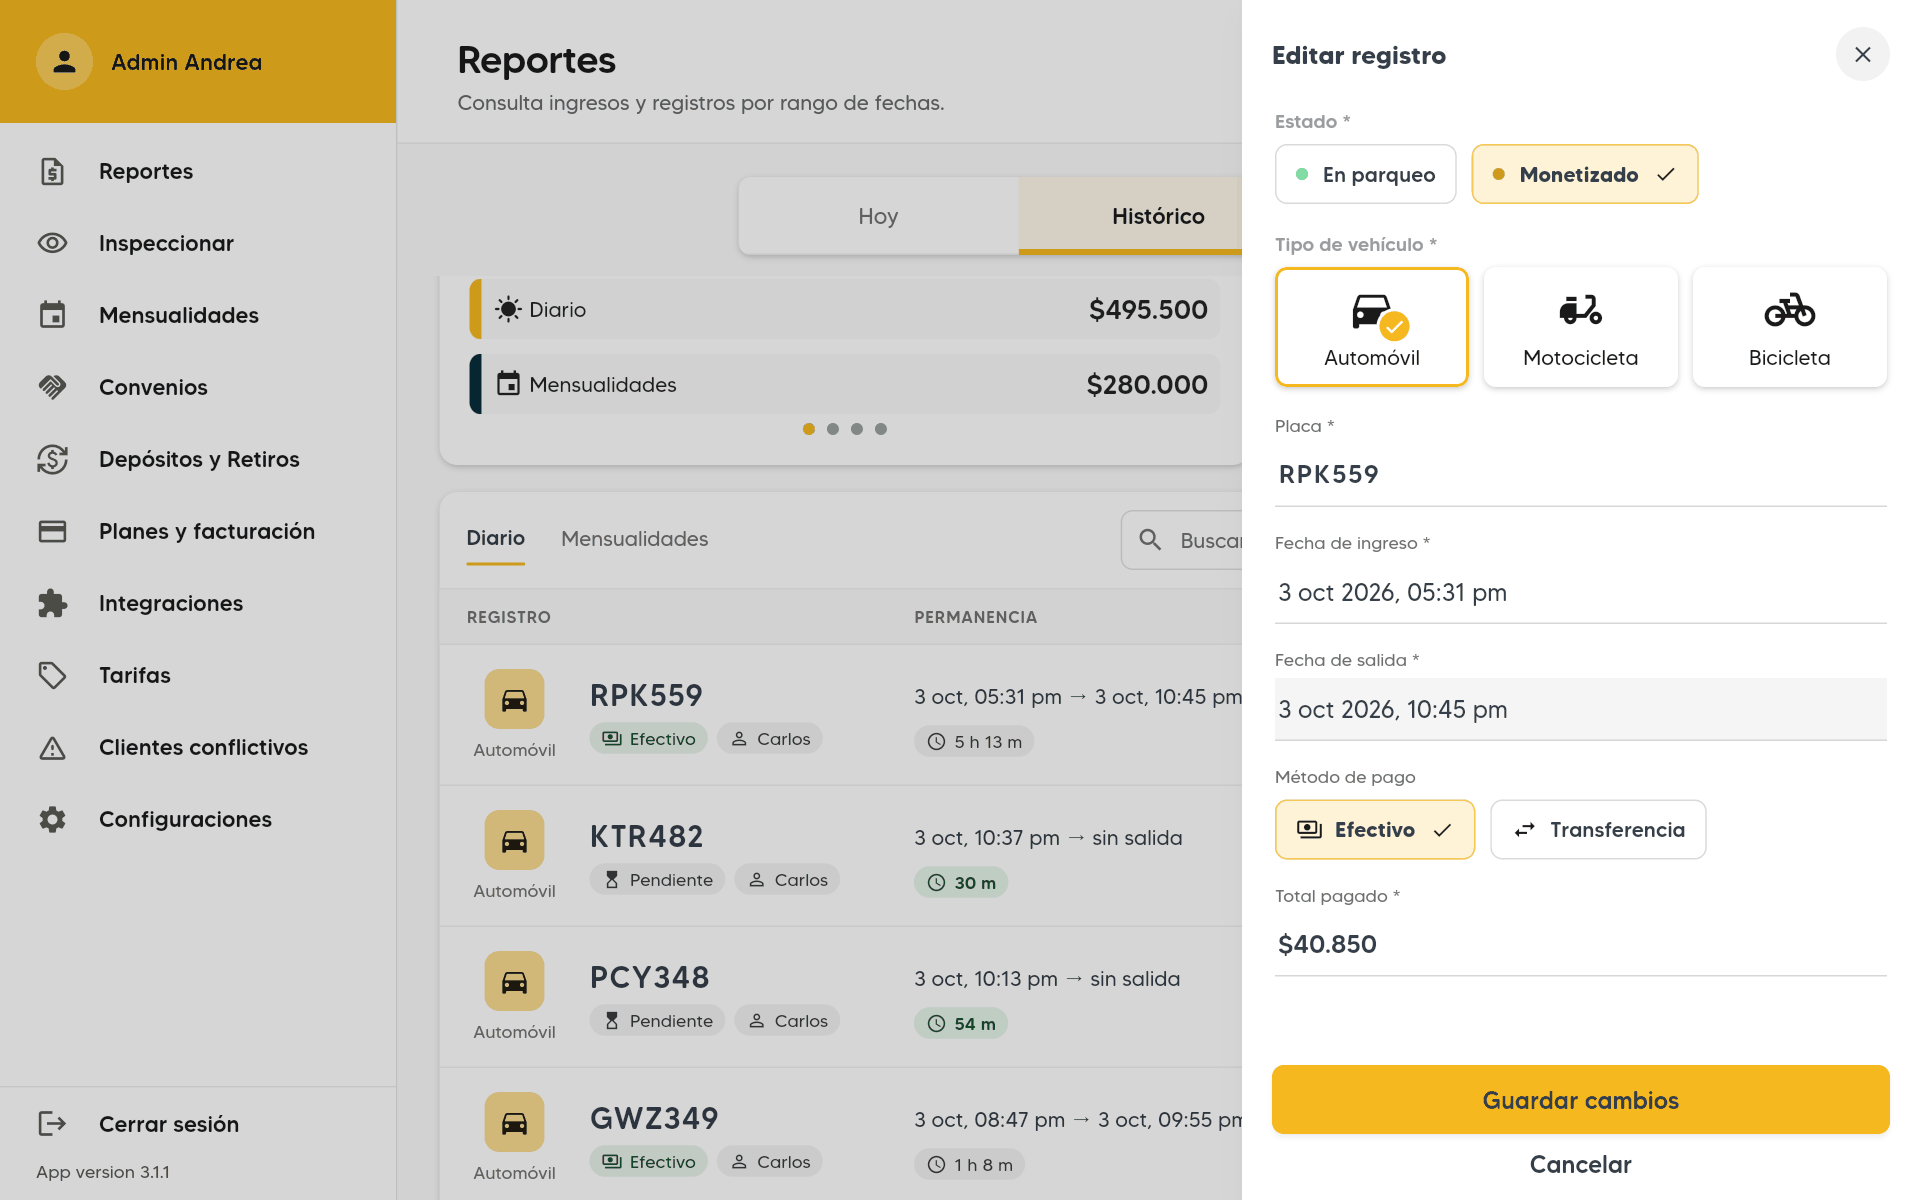The image size is (1920, 1200).
Task: Click the RPK559 plate in table
Action: click(x=646, y=695)
